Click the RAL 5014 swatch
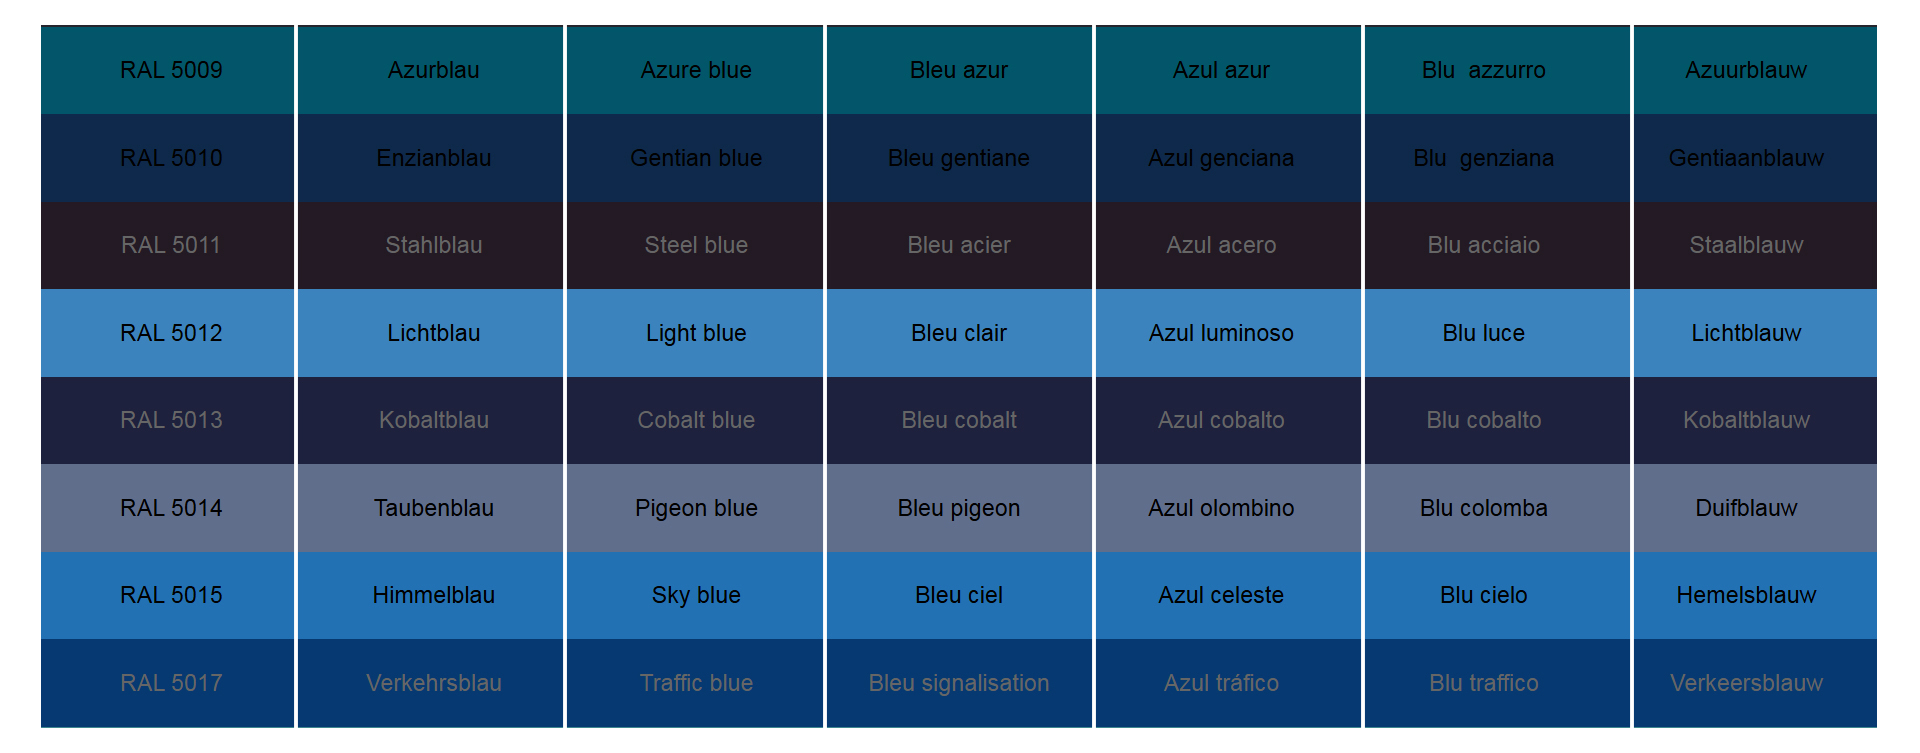This screenshot has width=1920, height=753. (x=171, y=508)
